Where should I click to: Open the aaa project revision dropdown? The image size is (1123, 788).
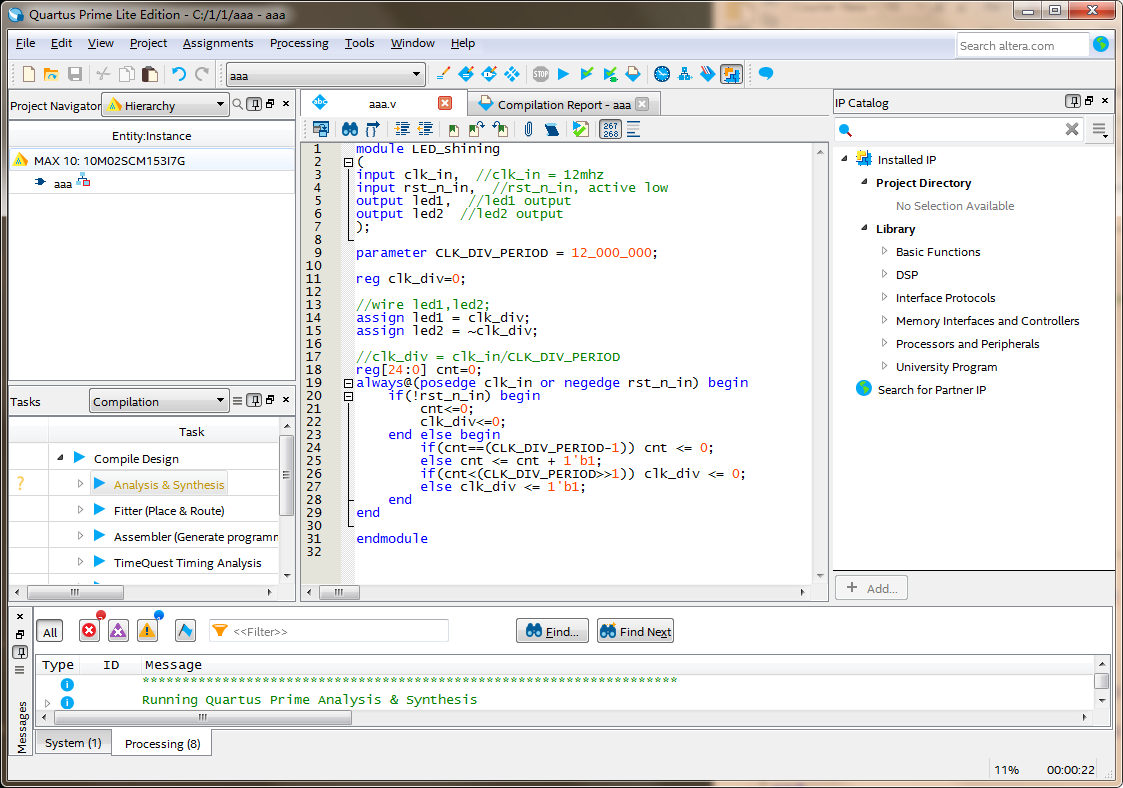click(x=326, y=75)
